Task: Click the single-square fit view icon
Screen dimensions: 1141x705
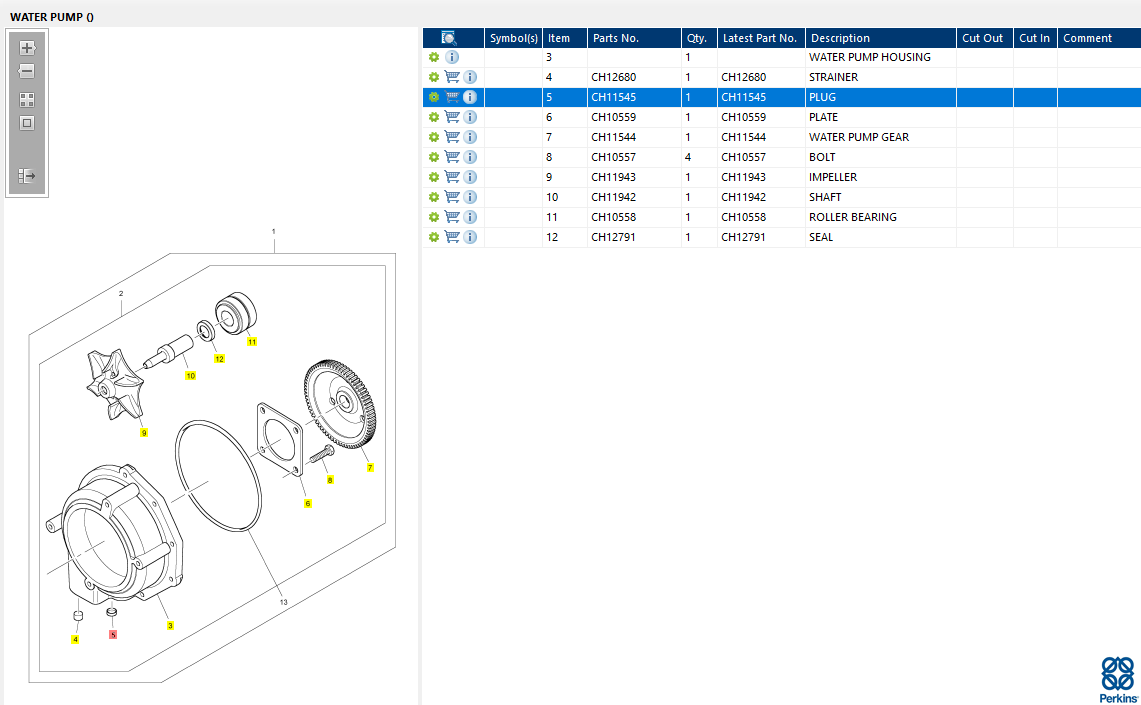Action: (27, 123)
